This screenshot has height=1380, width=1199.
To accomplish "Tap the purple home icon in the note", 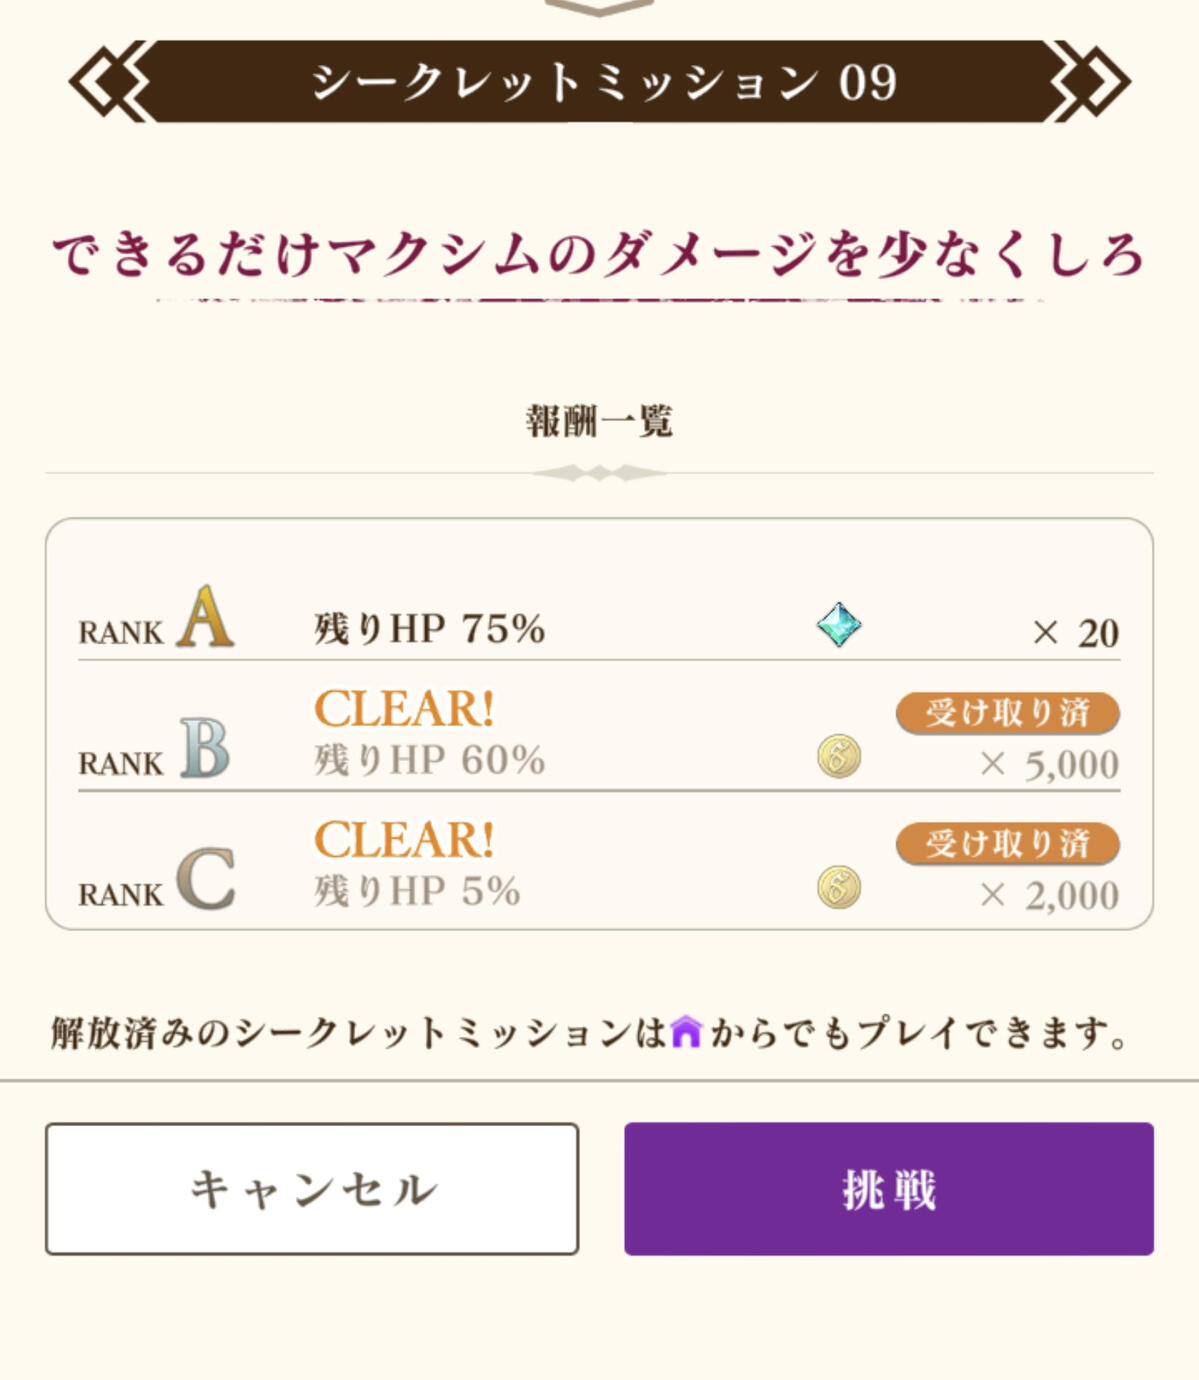I will point(686,1031).
